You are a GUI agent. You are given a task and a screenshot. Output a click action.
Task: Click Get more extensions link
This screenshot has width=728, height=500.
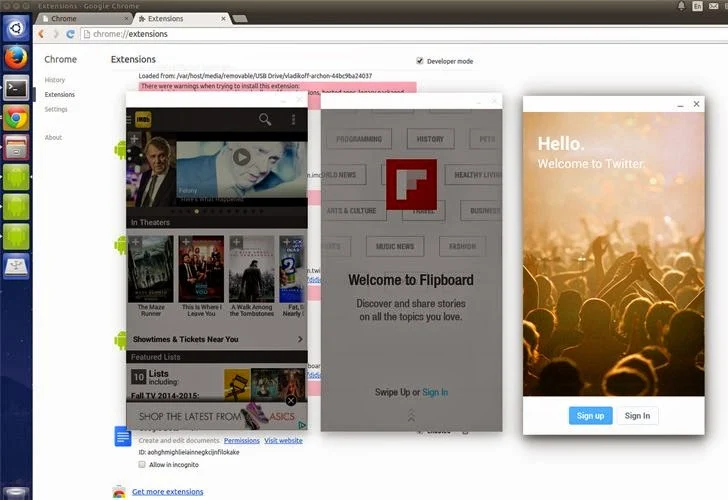(x=168, y=492)
